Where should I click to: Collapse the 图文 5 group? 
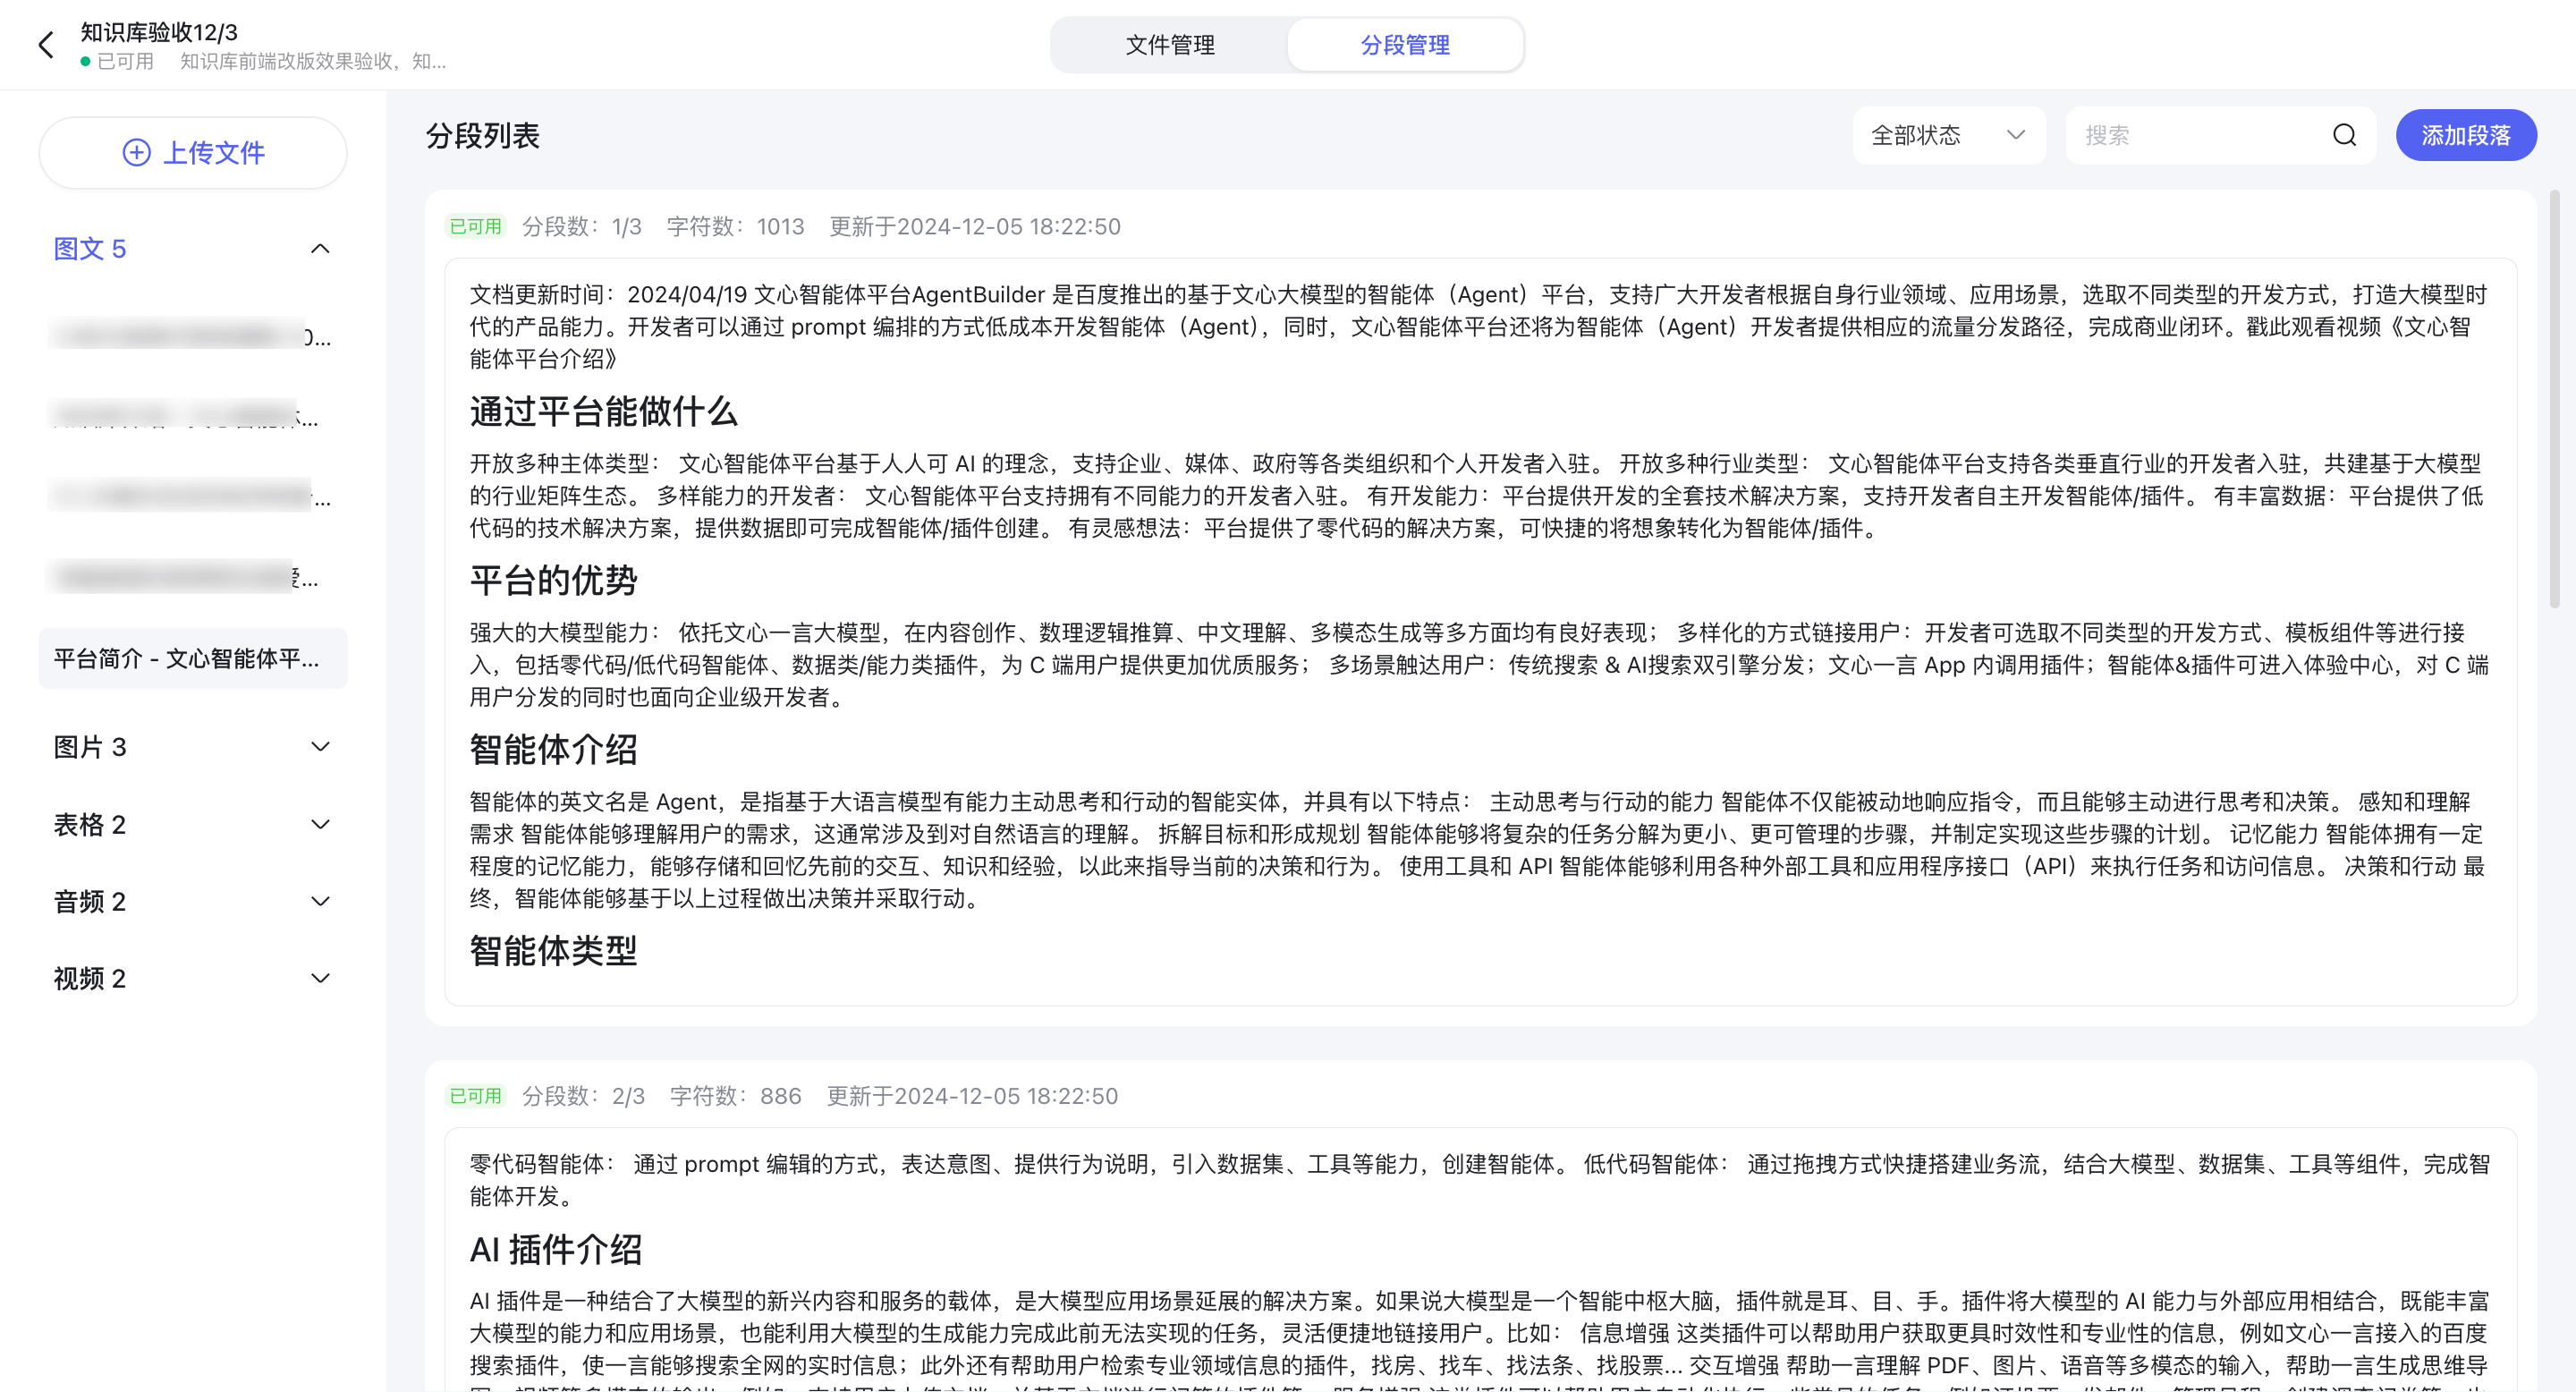coord(320,249)
